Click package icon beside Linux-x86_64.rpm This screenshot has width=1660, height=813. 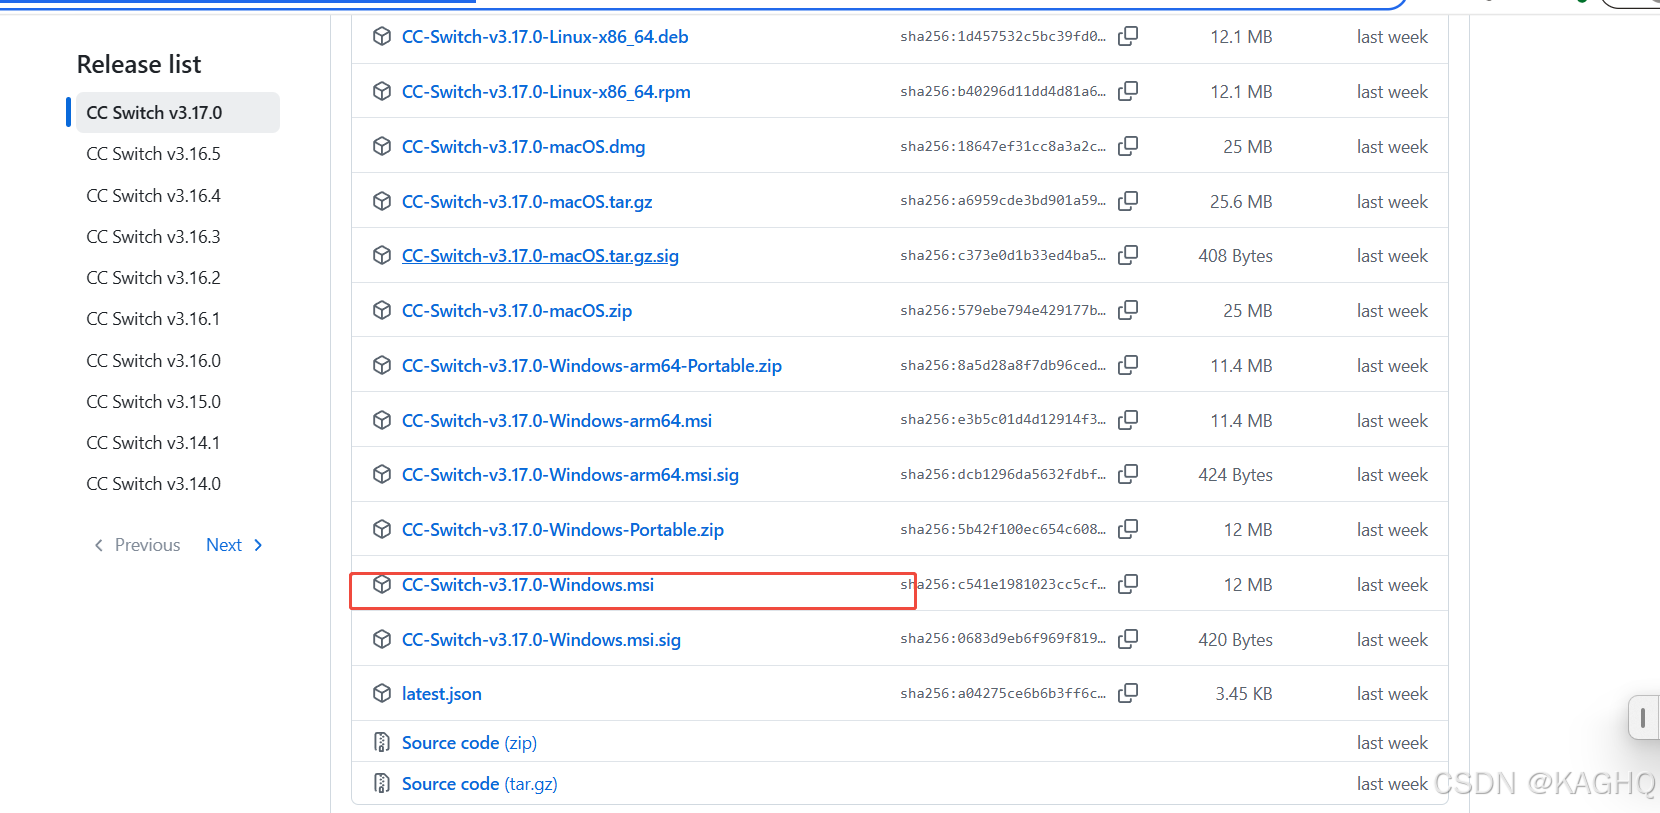[382, 91]
